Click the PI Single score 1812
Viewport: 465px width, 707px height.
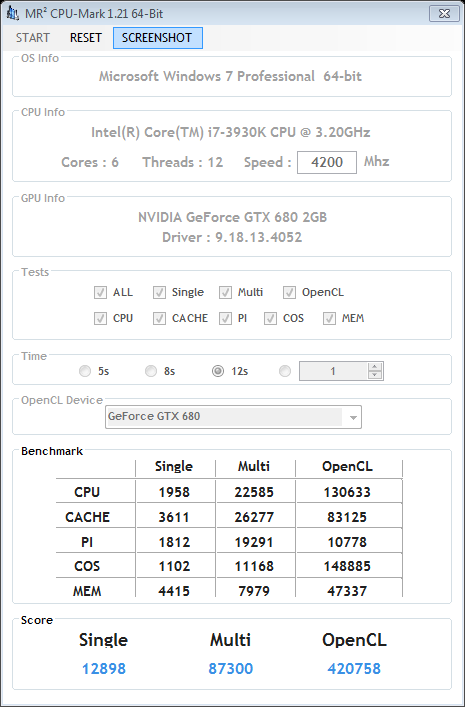pyautogui.click(x=174, y=542)
